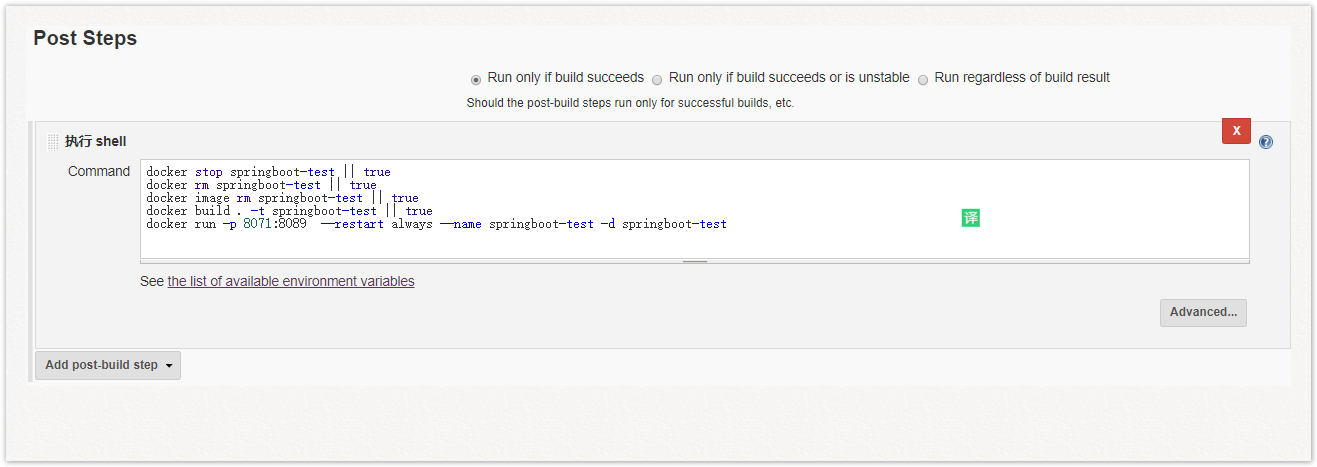Image resolution: width=1317 pixels, height=467 pixels.
Task: Open the Advanced... options
Action: (x=1203, y=312)
